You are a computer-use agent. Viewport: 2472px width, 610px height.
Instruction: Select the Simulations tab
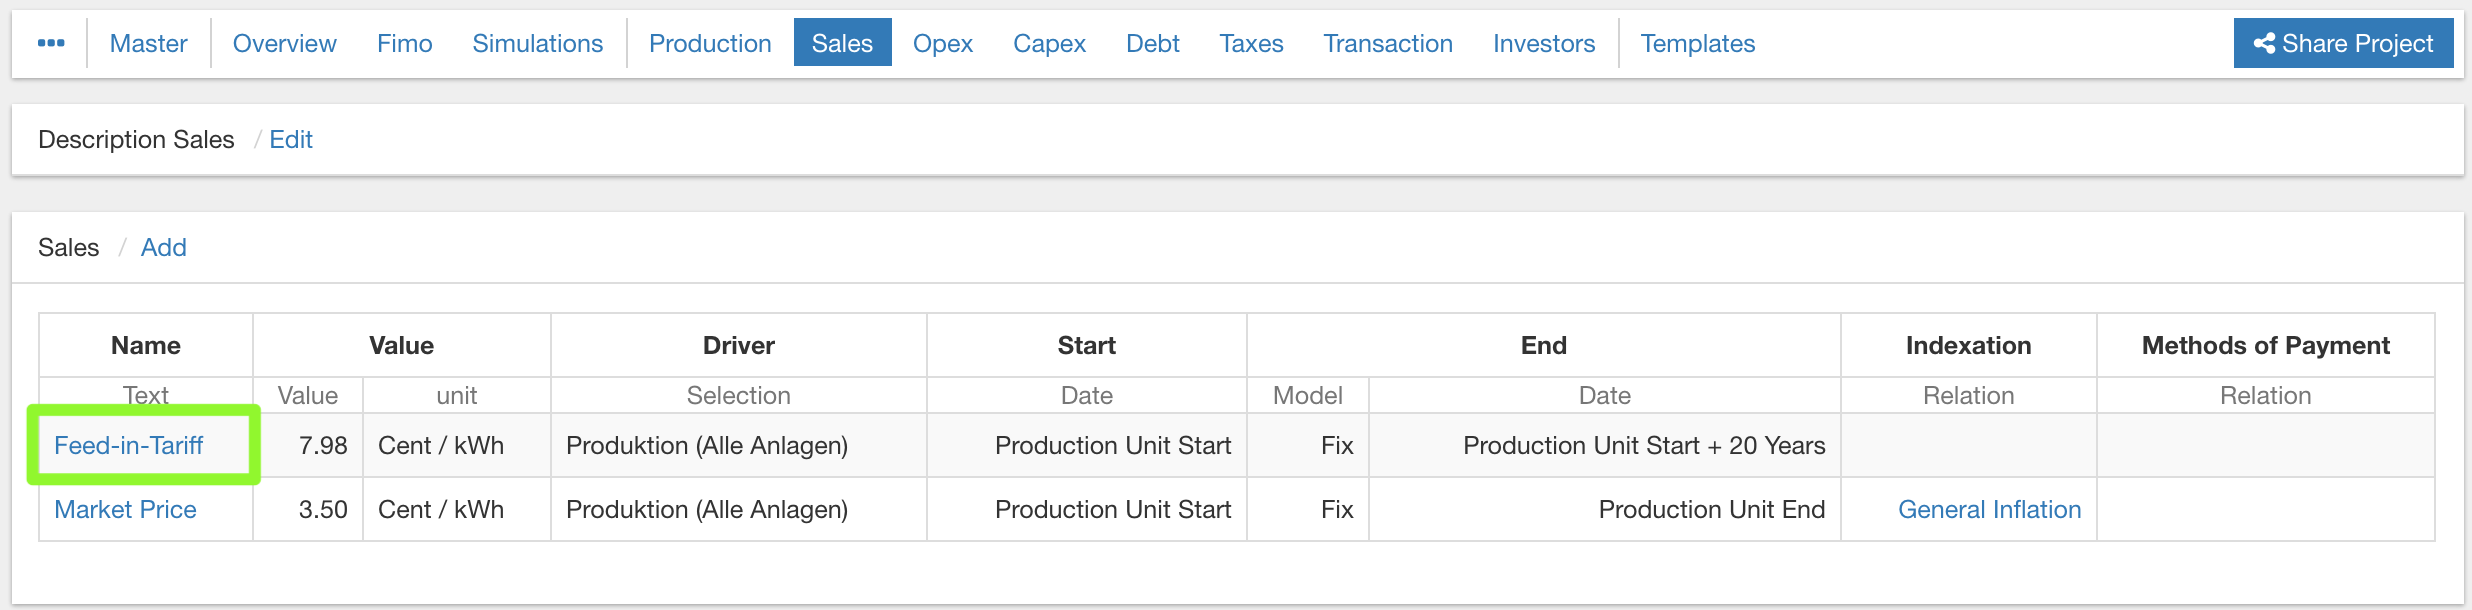pyautogui.click(x=537, y=43)
